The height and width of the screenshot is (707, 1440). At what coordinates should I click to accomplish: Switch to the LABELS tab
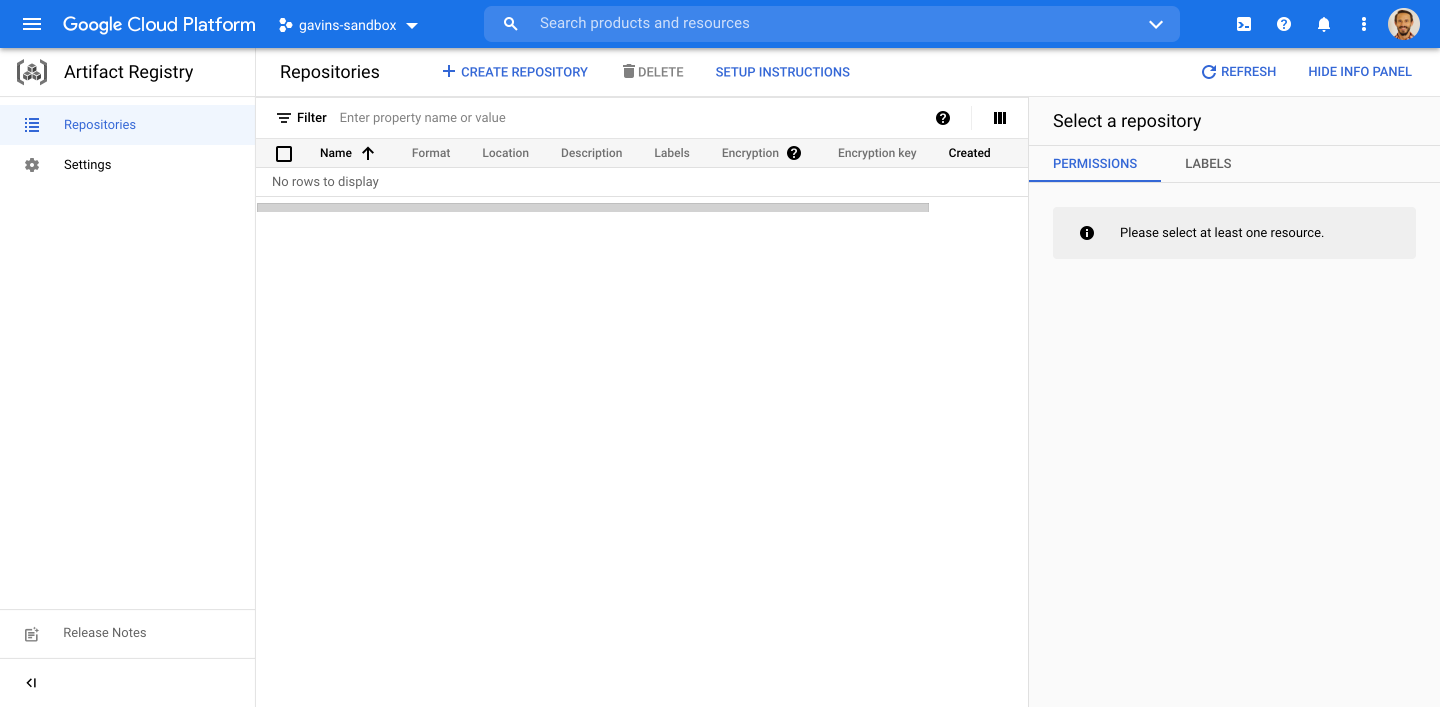(1207, 163)
